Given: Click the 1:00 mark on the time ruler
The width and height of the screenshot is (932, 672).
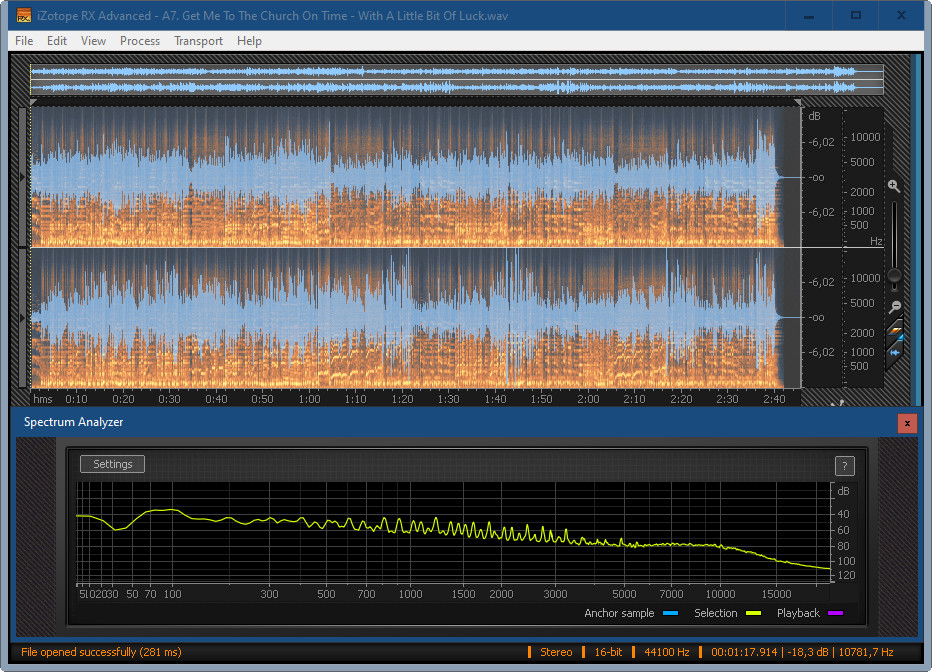Looking at the screenshot, I should point(309,399).
